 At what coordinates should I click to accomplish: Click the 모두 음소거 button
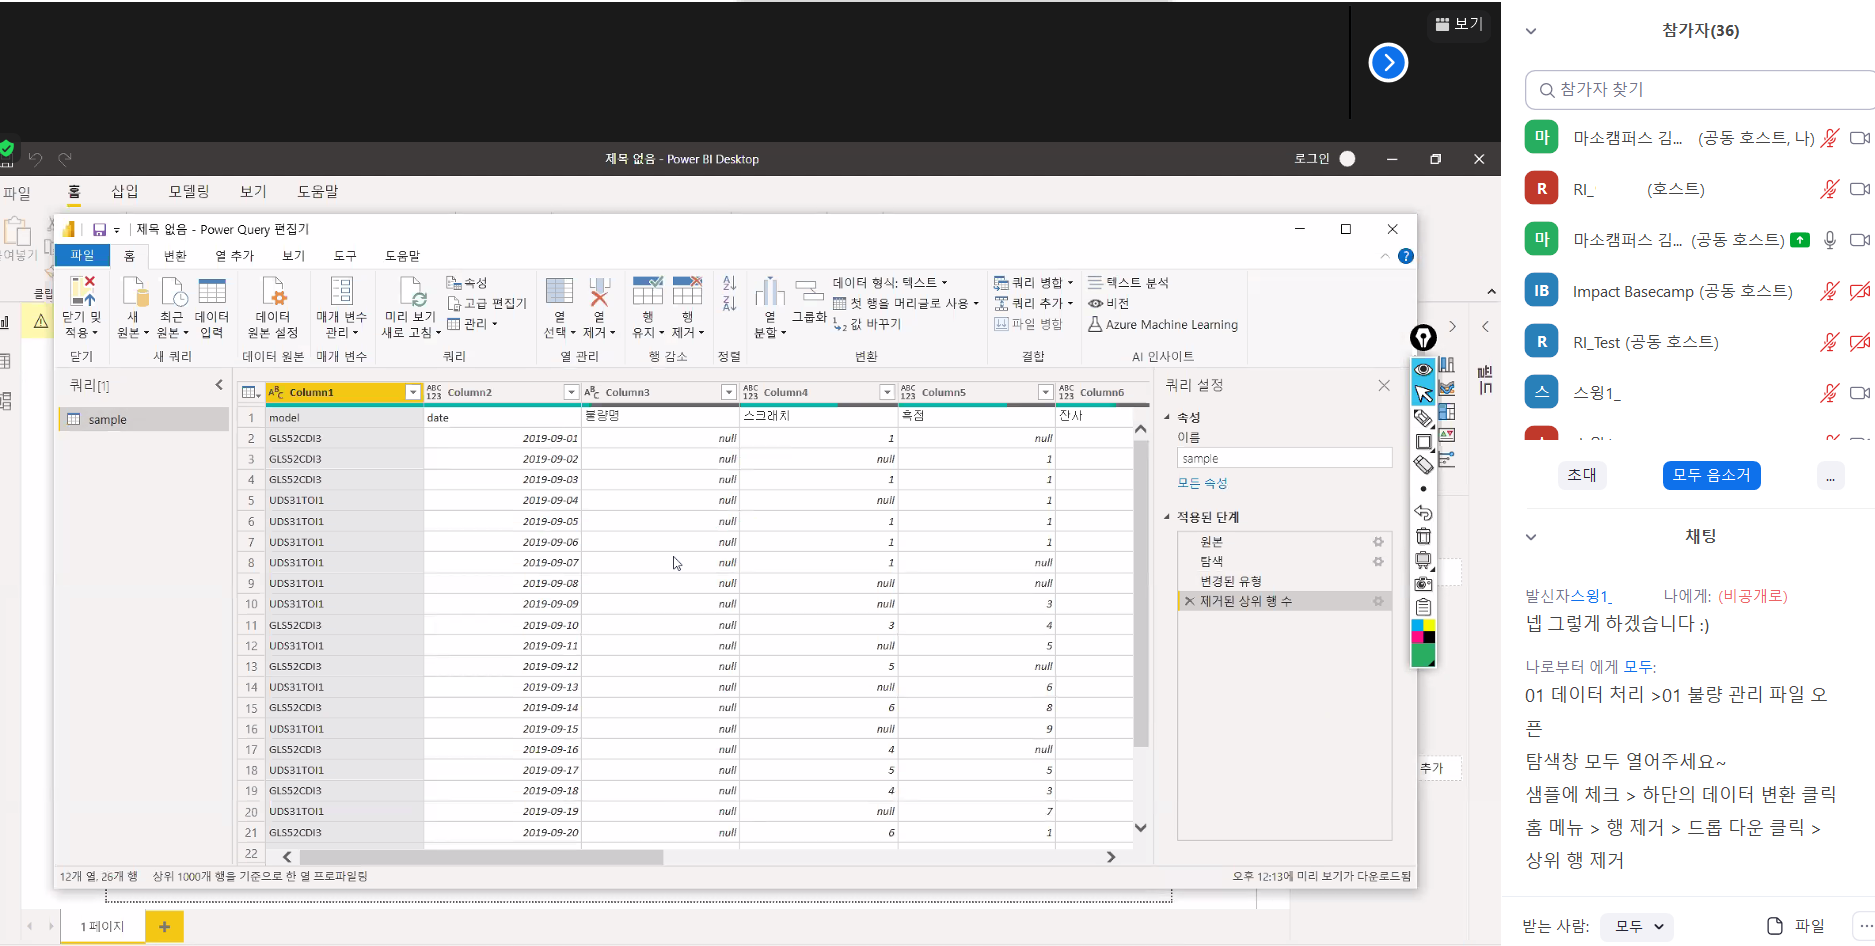[x=1711, y=475]
